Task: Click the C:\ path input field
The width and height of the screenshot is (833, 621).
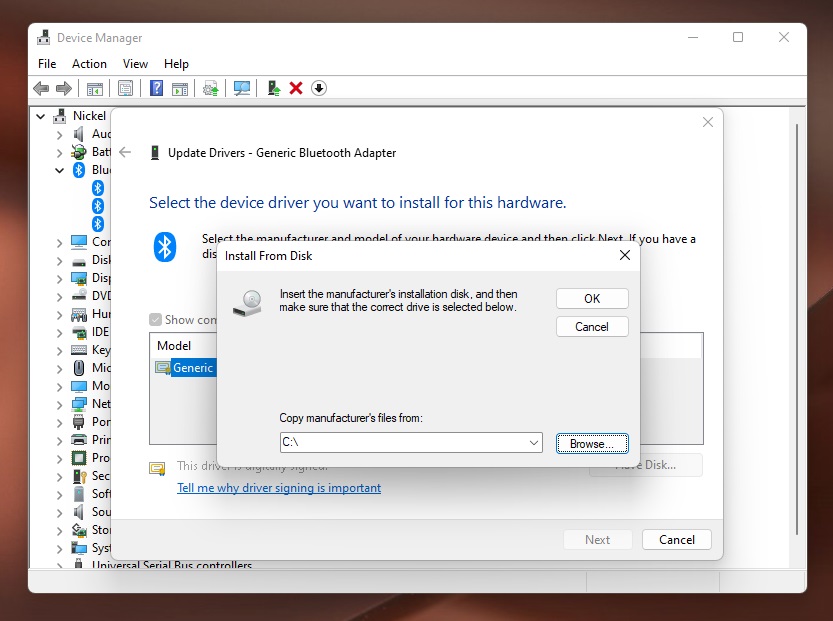Action: pyautogui.click(x=400, y=443)
